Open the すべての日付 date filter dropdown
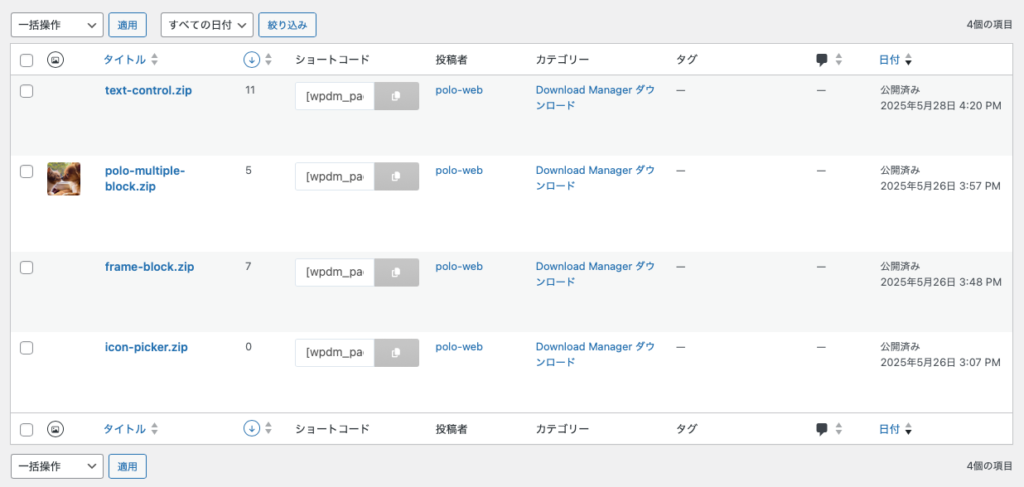Image resolution: width=1024 pixels, height=487 pixels. click(206, 24)
